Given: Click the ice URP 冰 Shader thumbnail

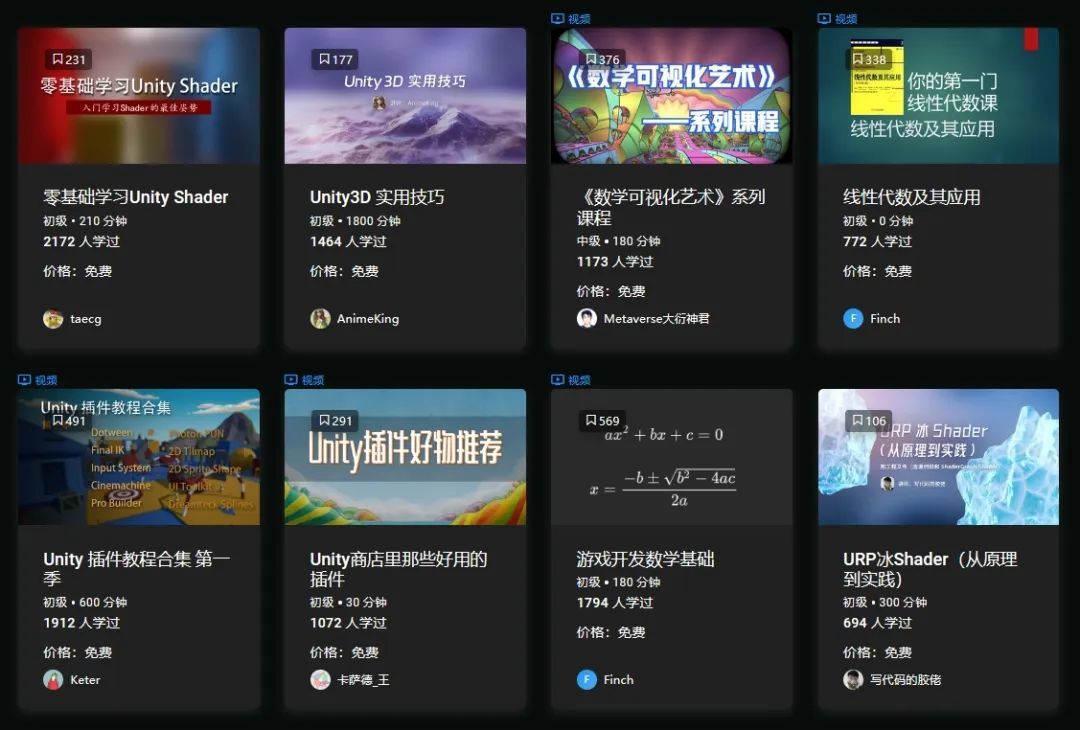Looking at the screenshot, I should coord(938,457).
